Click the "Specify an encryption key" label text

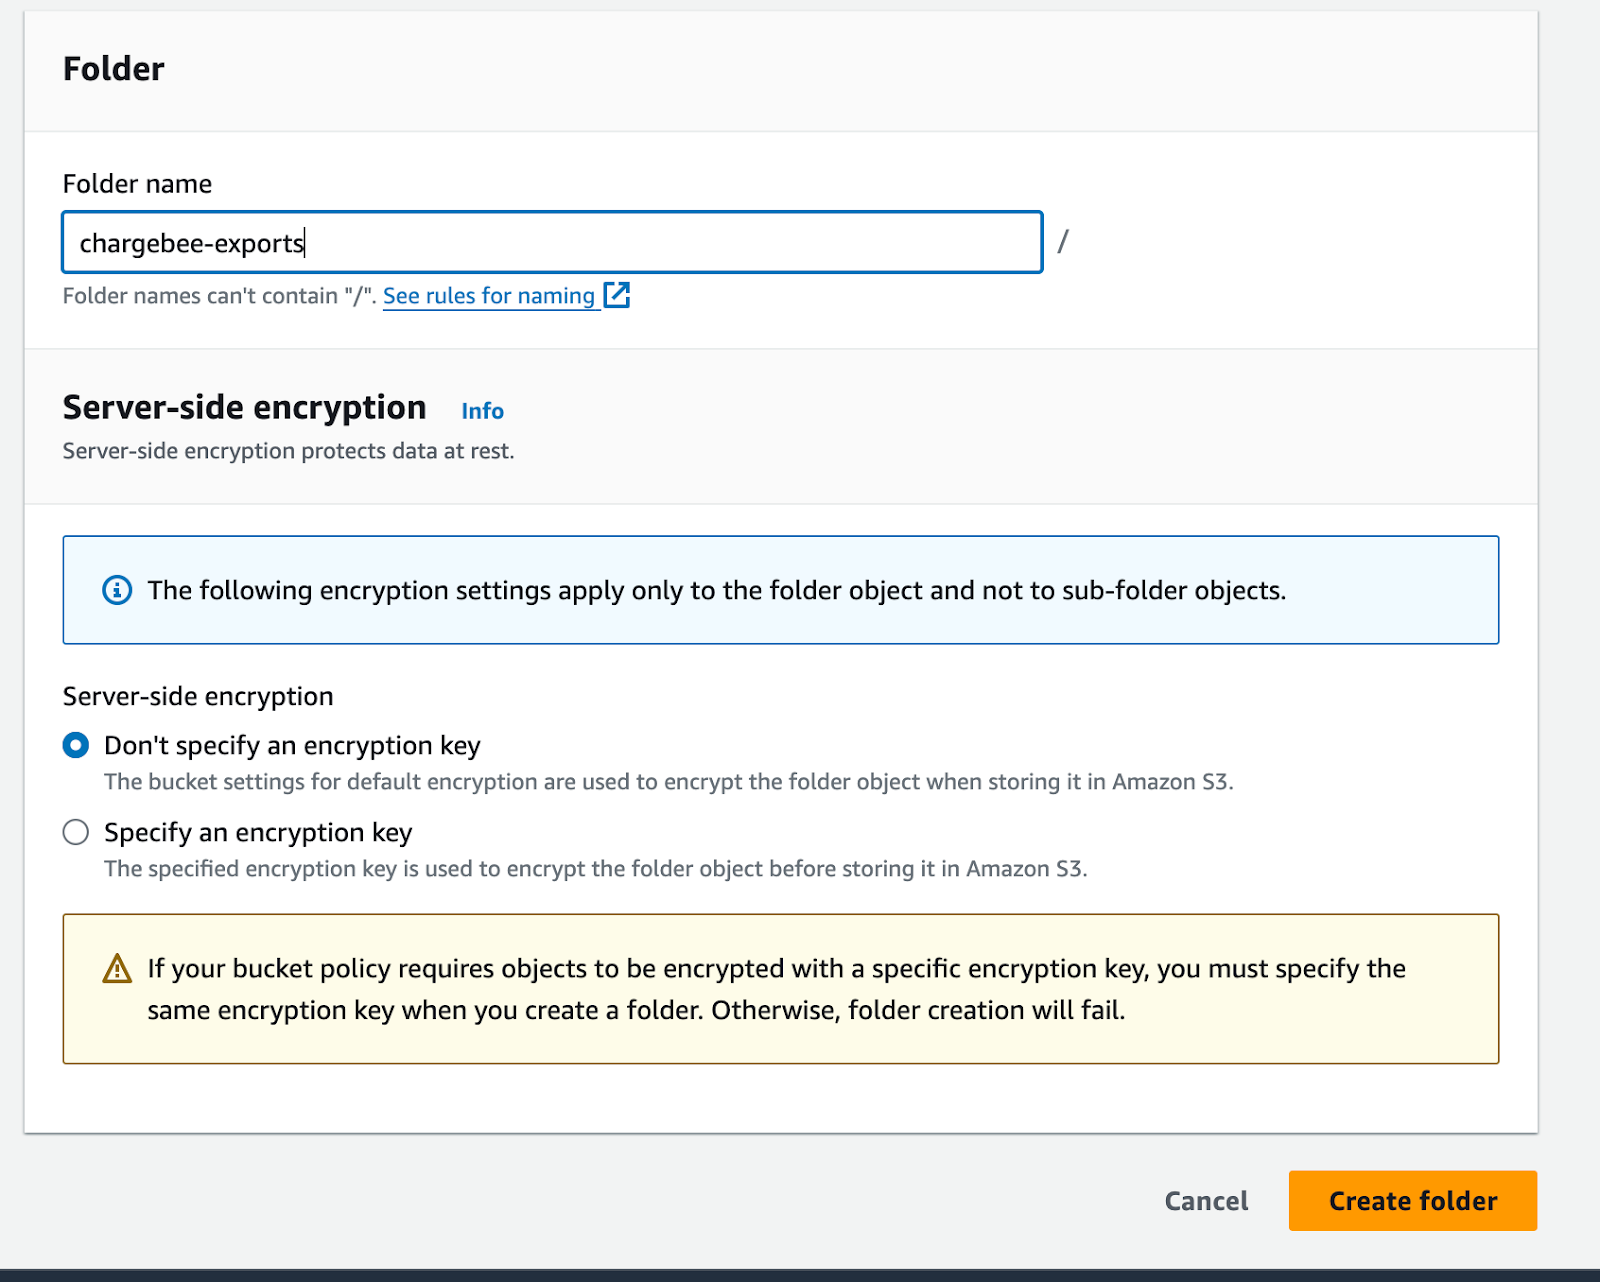pos(258,833)
